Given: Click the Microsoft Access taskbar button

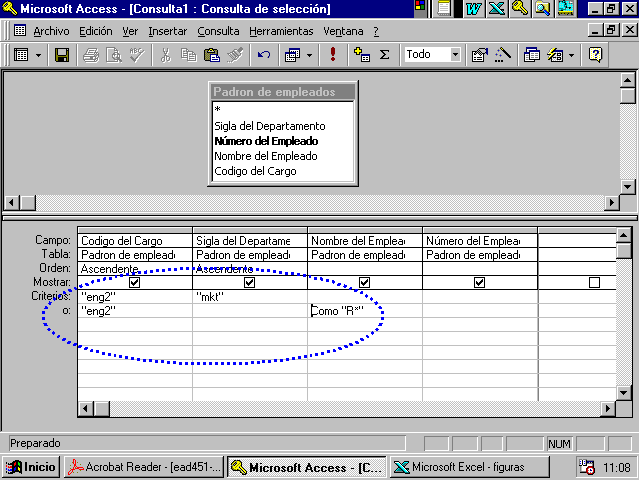Looking at the screenshot, I should (x=306, y=467).
